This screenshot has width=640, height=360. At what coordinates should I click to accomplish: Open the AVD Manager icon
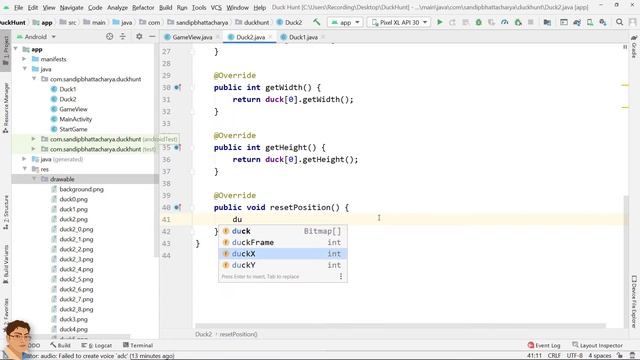(x=590, y=22)
